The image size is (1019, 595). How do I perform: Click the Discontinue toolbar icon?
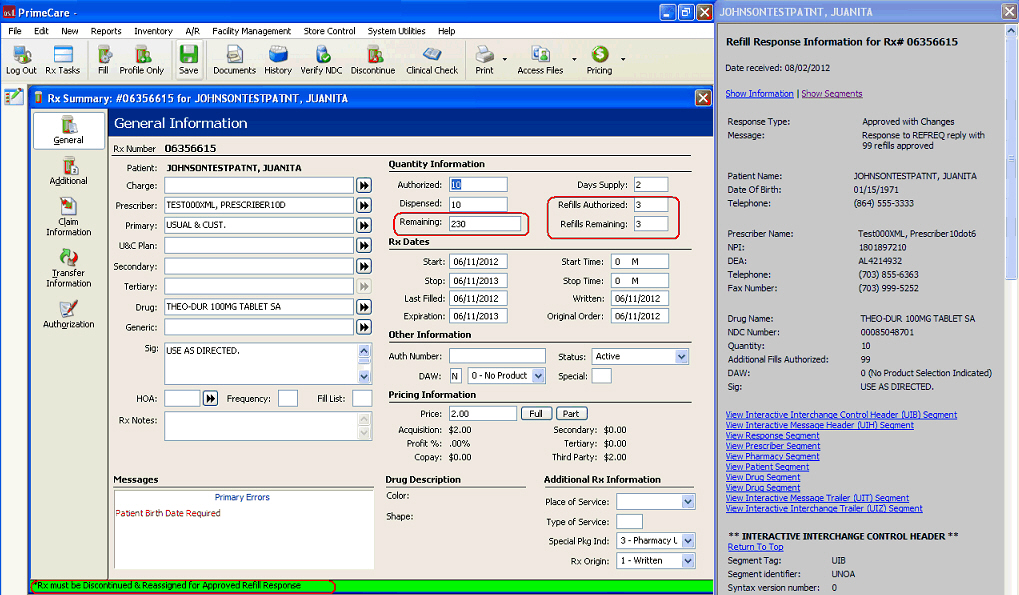tap(373, 59)
